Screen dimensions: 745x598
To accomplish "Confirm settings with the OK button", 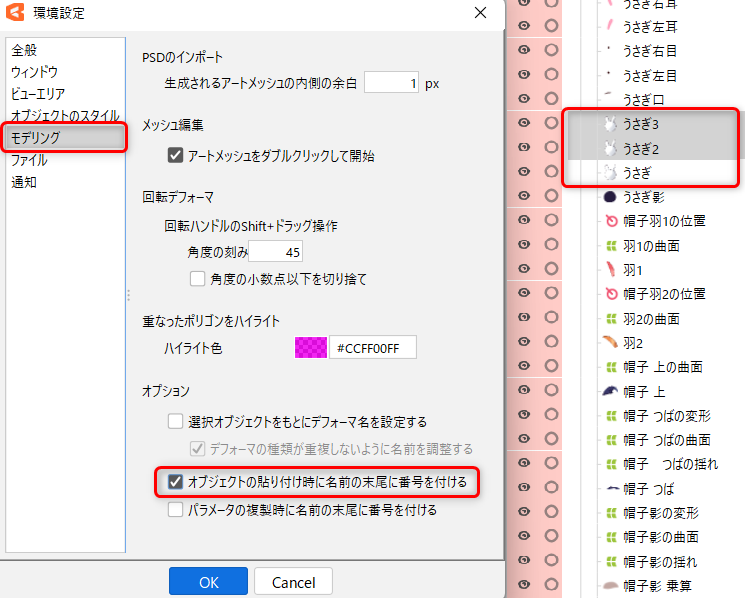I will click(208, 582).
